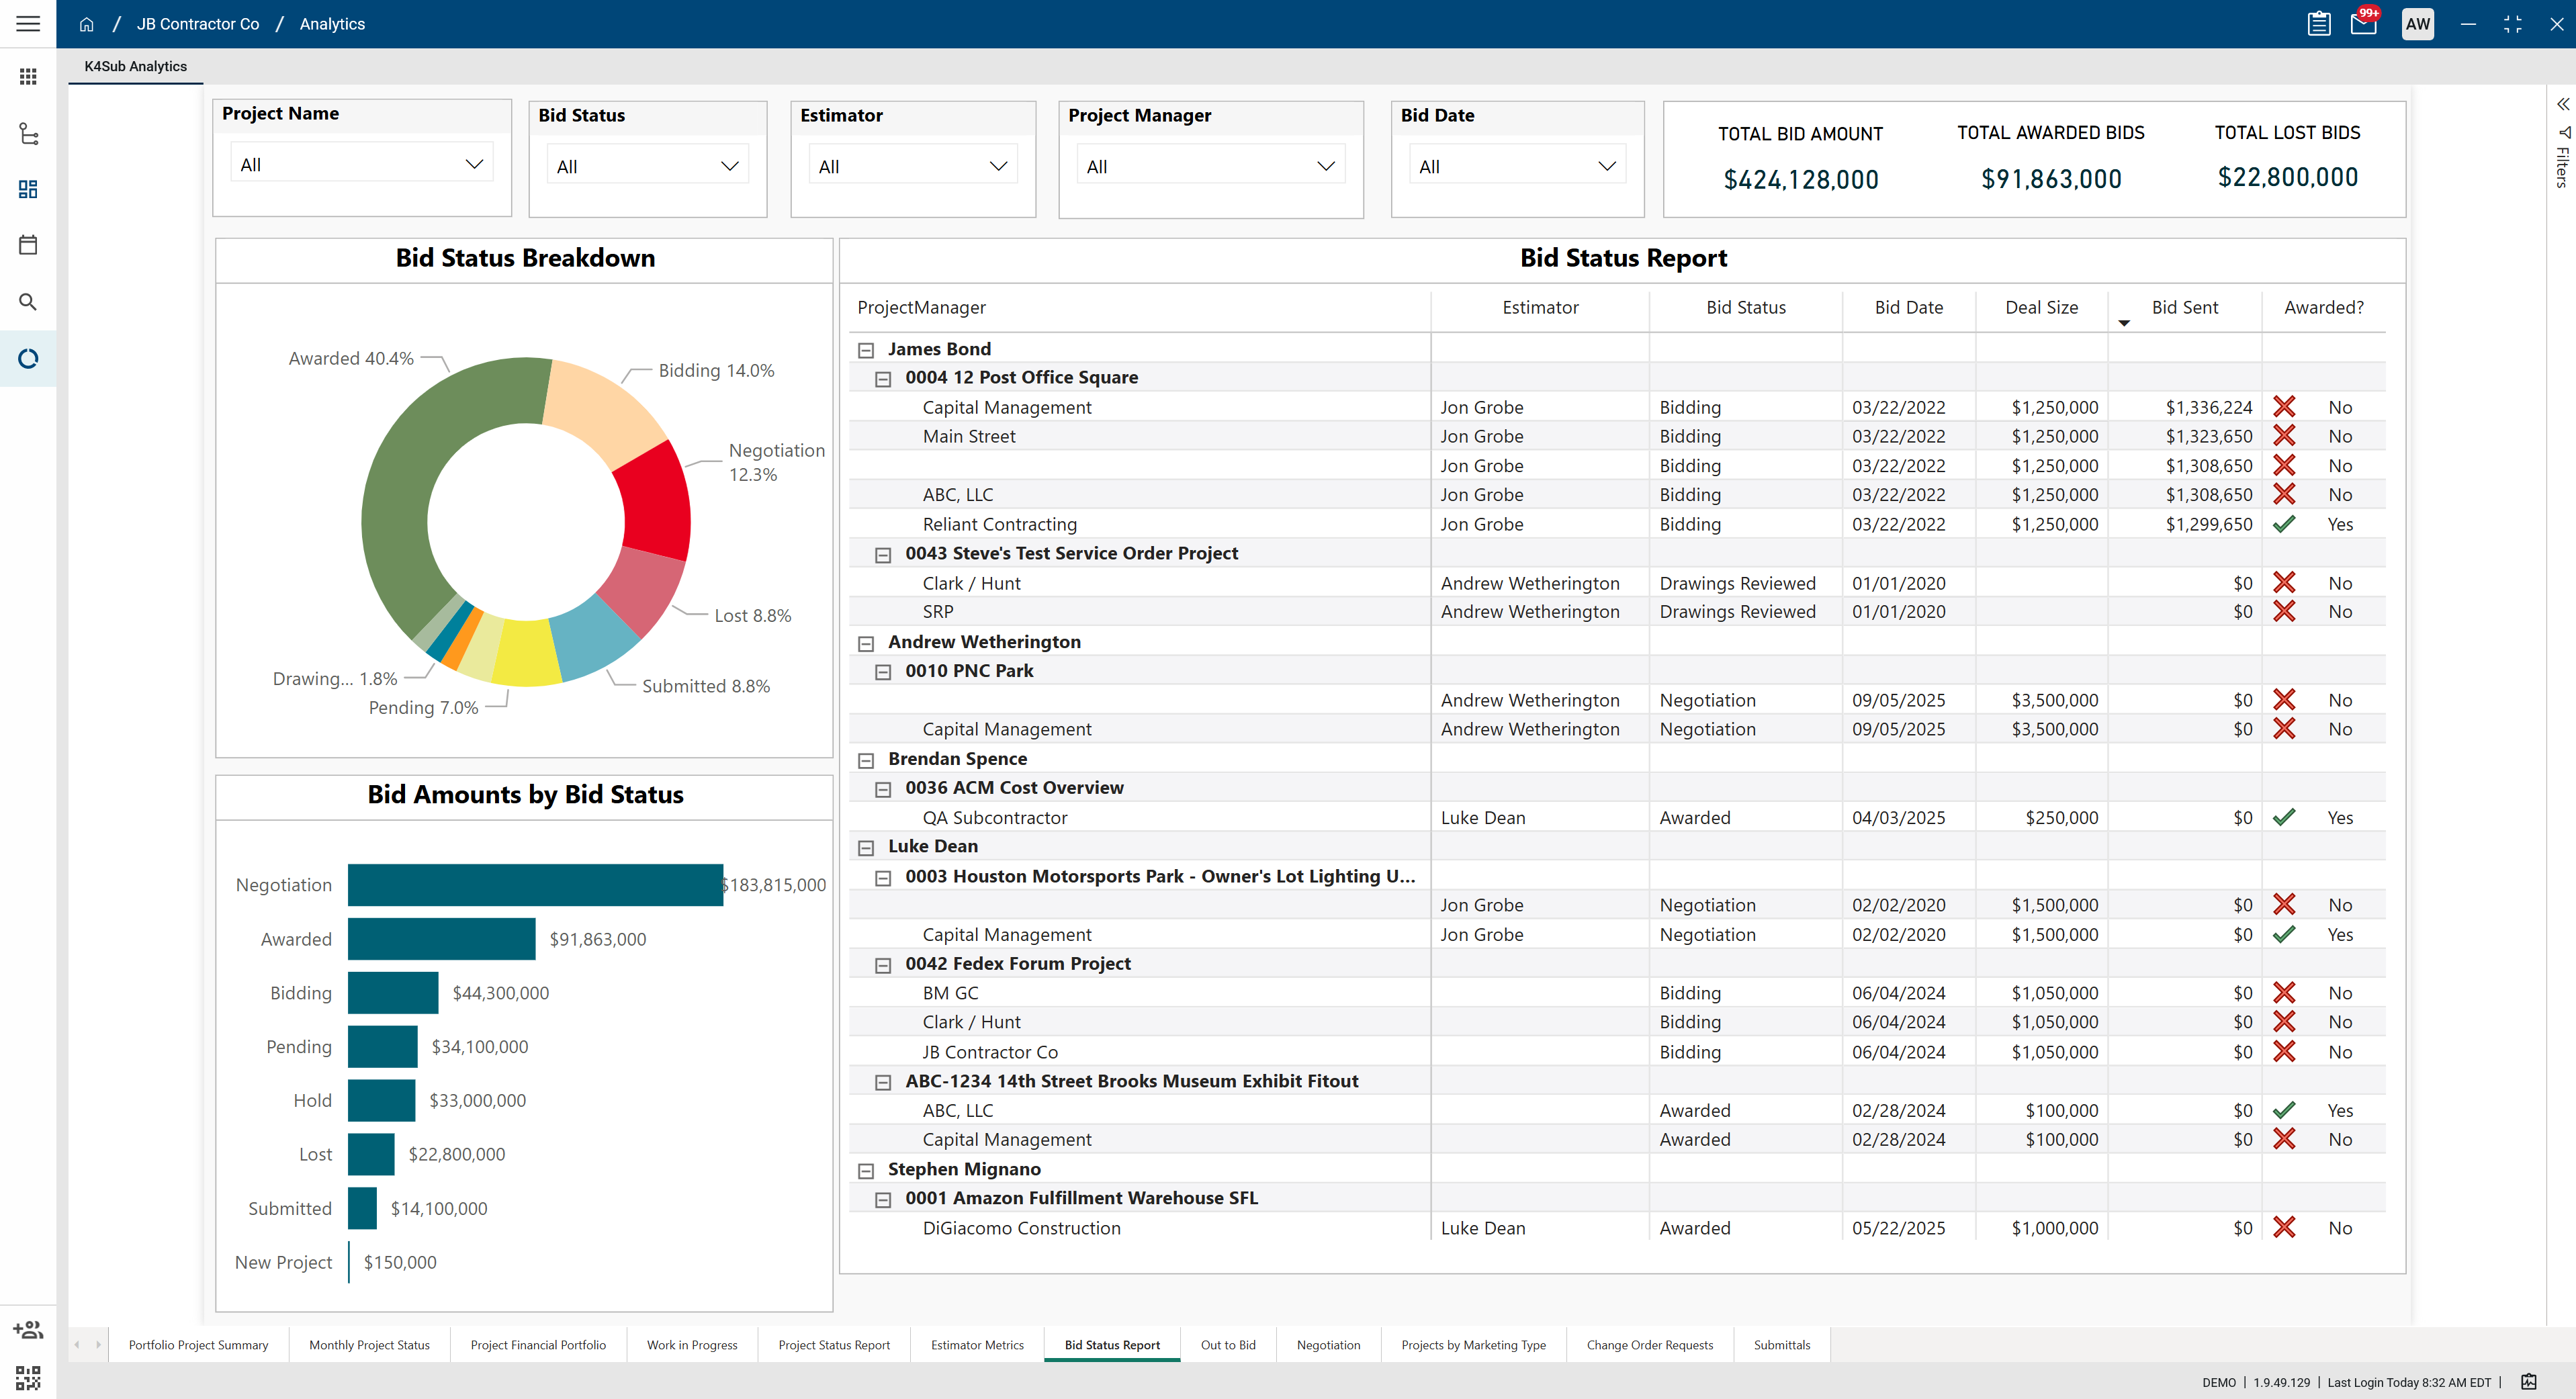Click the add users icon in sidebar
Image resolution: width=2576 pixels, height=1399 pixels.
[28, 1330]
